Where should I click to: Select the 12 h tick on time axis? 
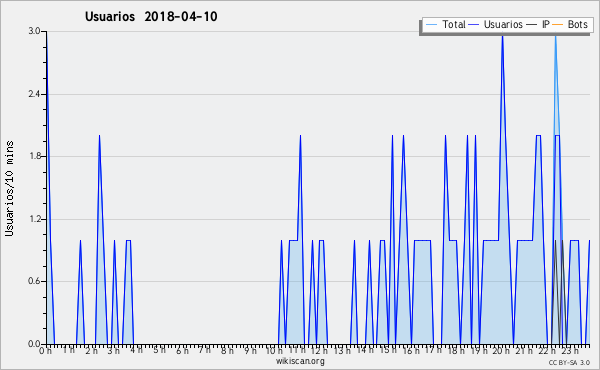coord(318,351)
